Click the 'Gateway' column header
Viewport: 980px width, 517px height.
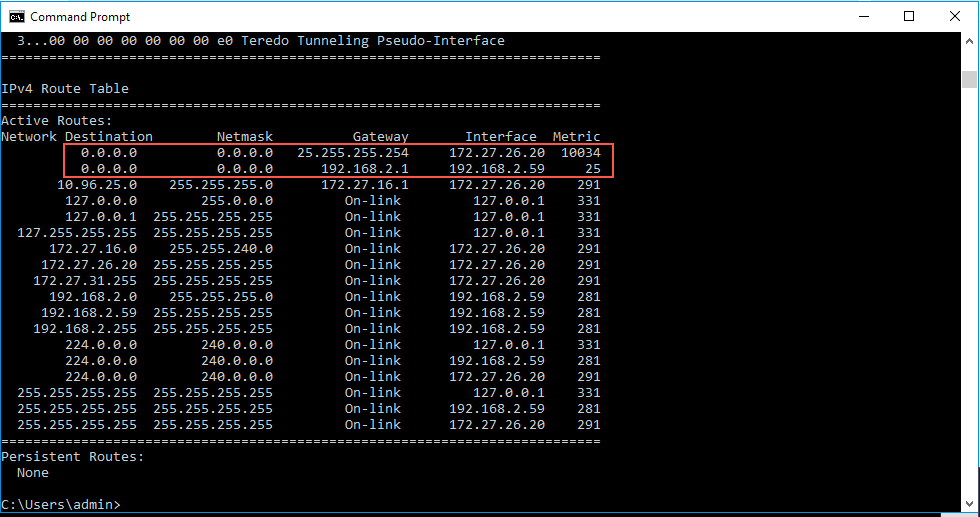coord(380,136)
